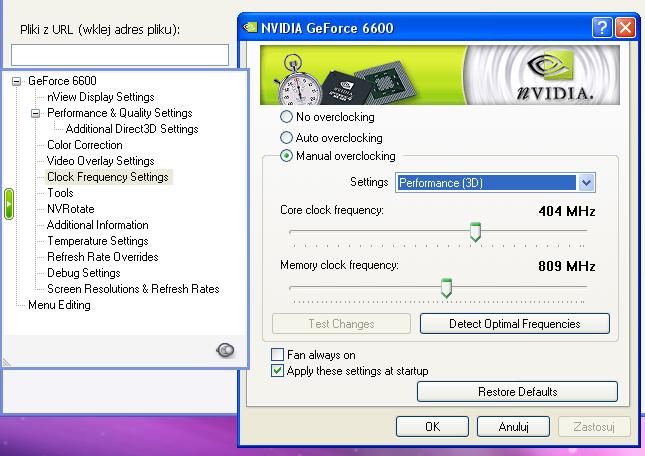The height and width of the screenshot is (456, 645).
Task: Select No overclocking radio button
Action: [x=286, y=117]
